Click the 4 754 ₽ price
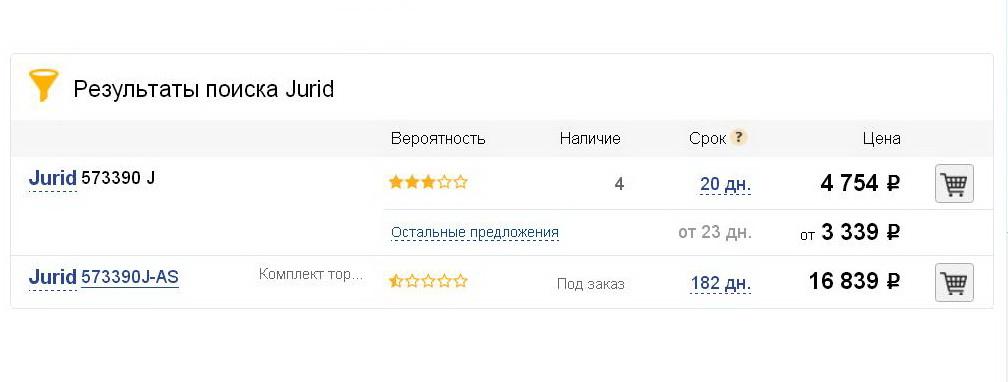Viewport: 1008px width, 382px height. pos(860,184)
